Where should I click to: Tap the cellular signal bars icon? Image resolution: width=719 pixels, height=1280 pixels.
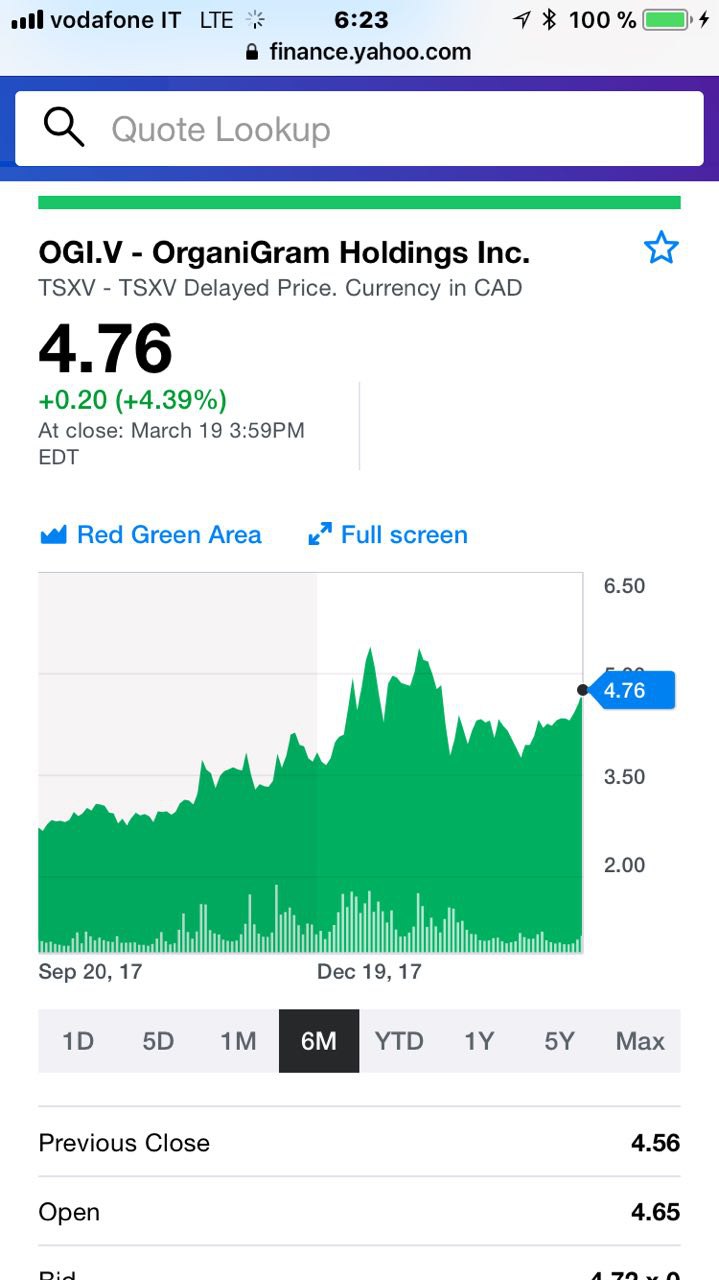pyautogui.click(x=26, y=19)
